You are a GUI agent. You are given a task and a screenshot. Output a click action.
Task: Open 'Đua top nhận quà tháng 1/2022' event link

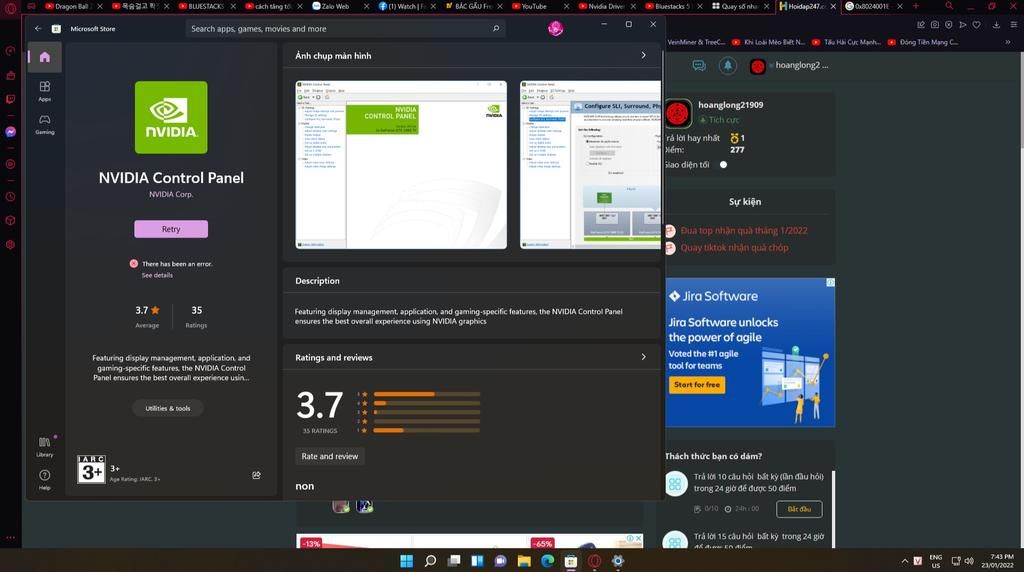(744, 230)
